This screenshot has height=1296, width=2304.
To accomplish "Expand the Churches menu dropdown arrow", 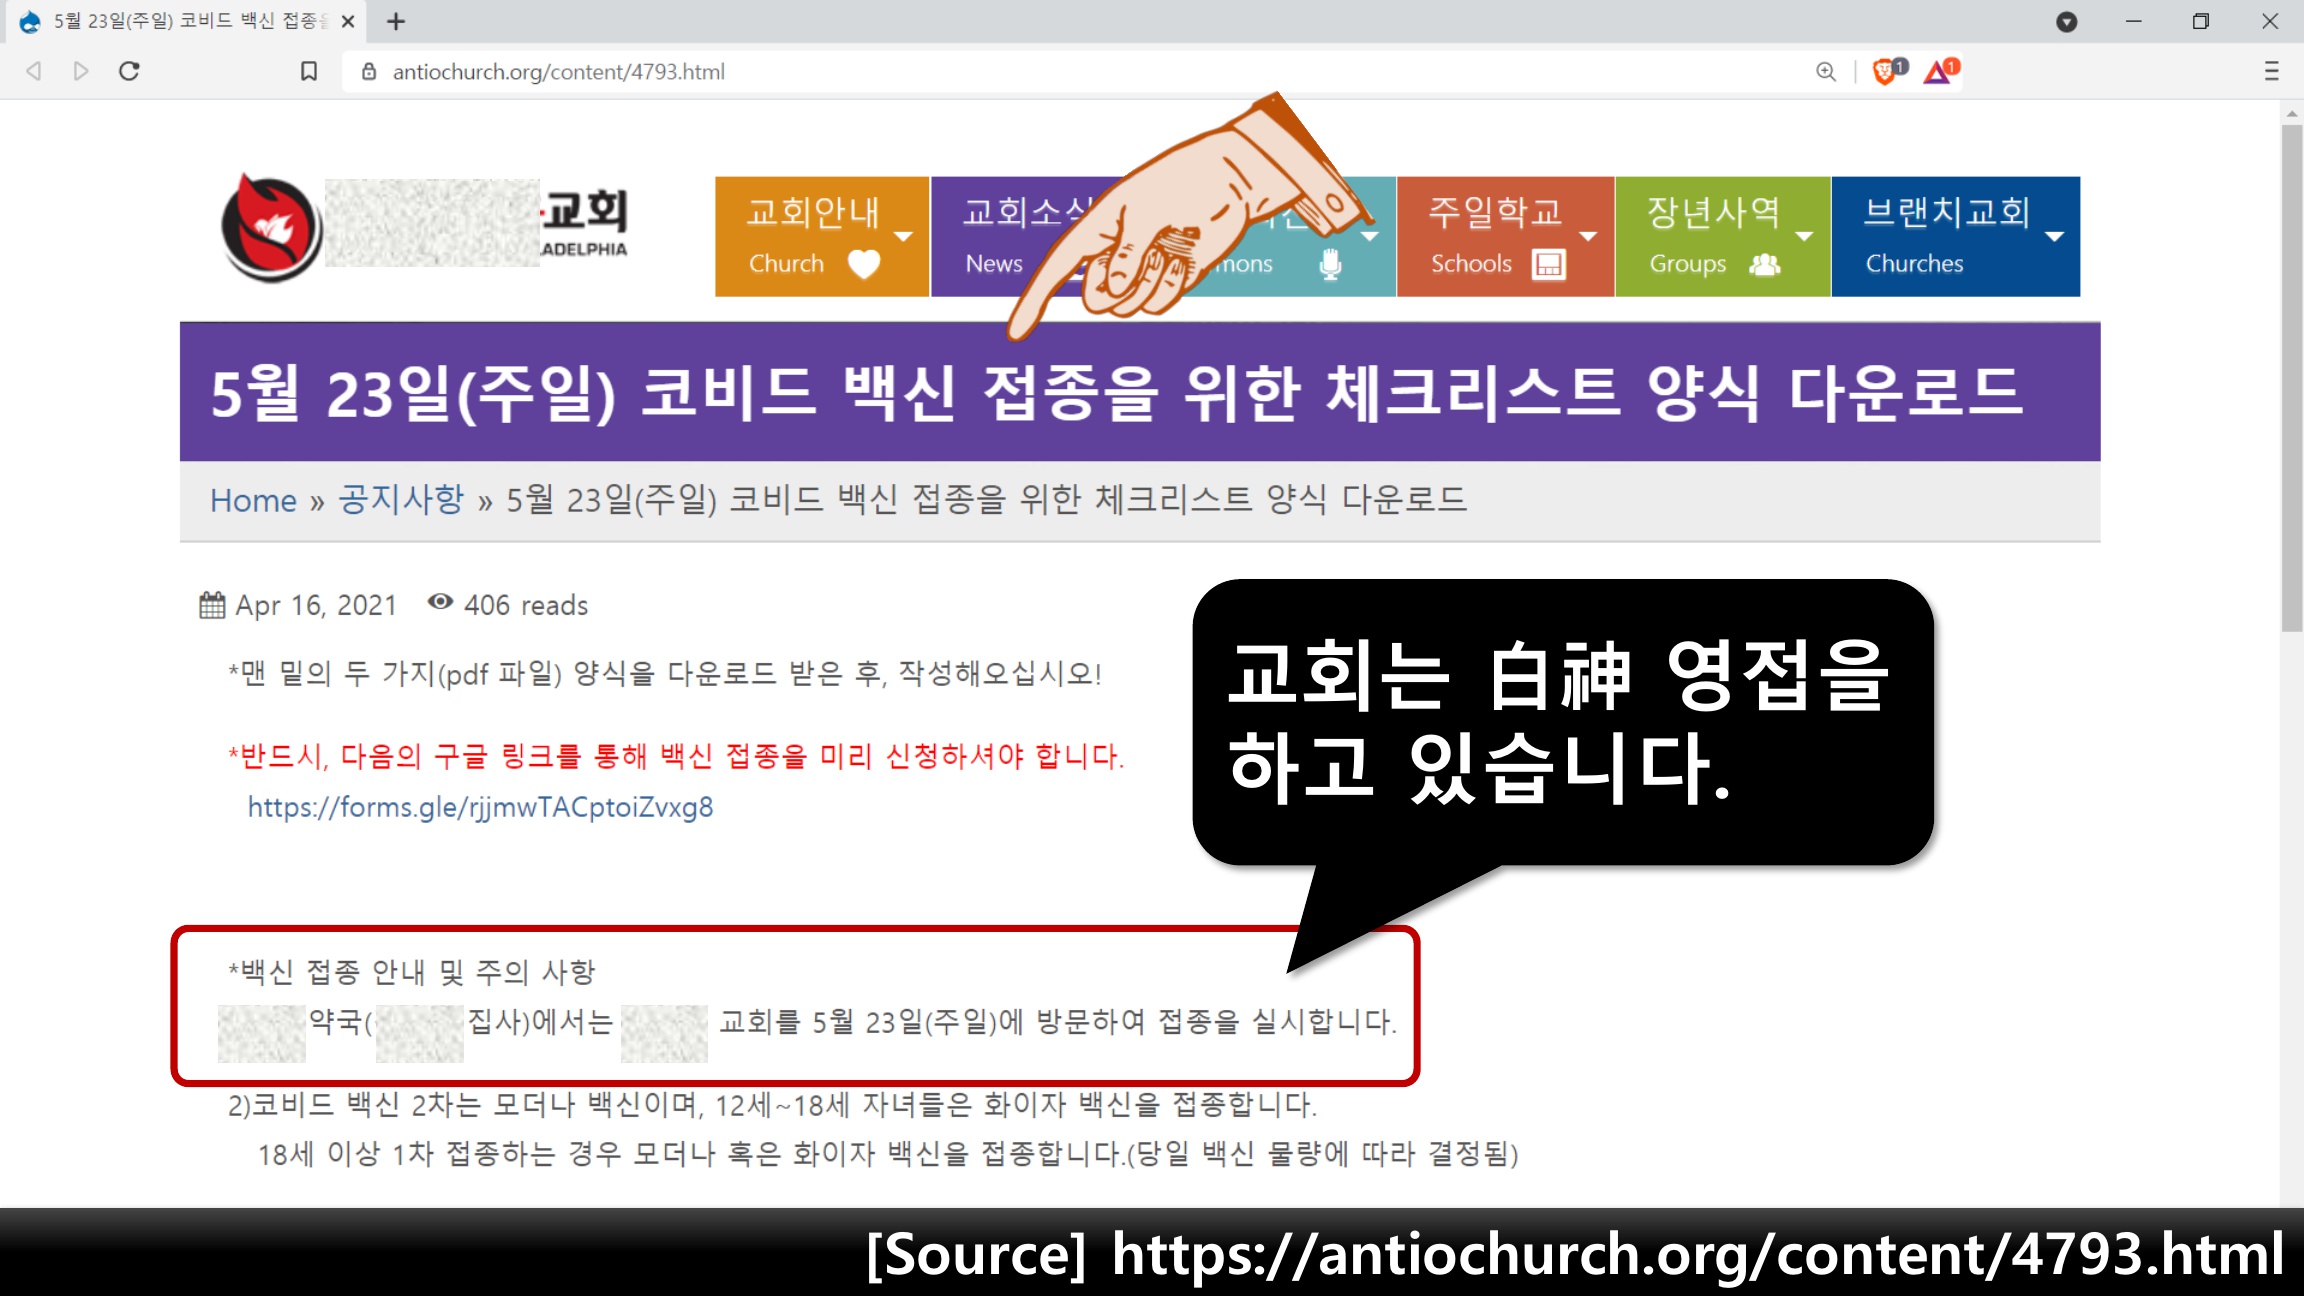I will (2055, 237).
